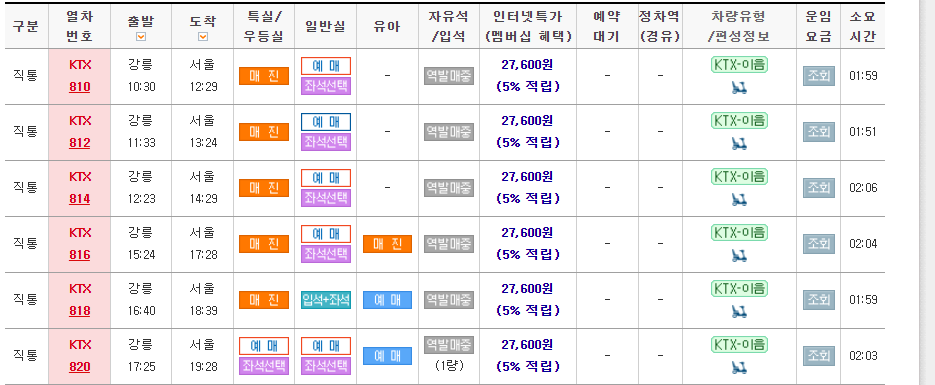935x385 pixels.
Task: Click sold-out 매진 first class for KTX 818
Action: [x=264, y=300]
